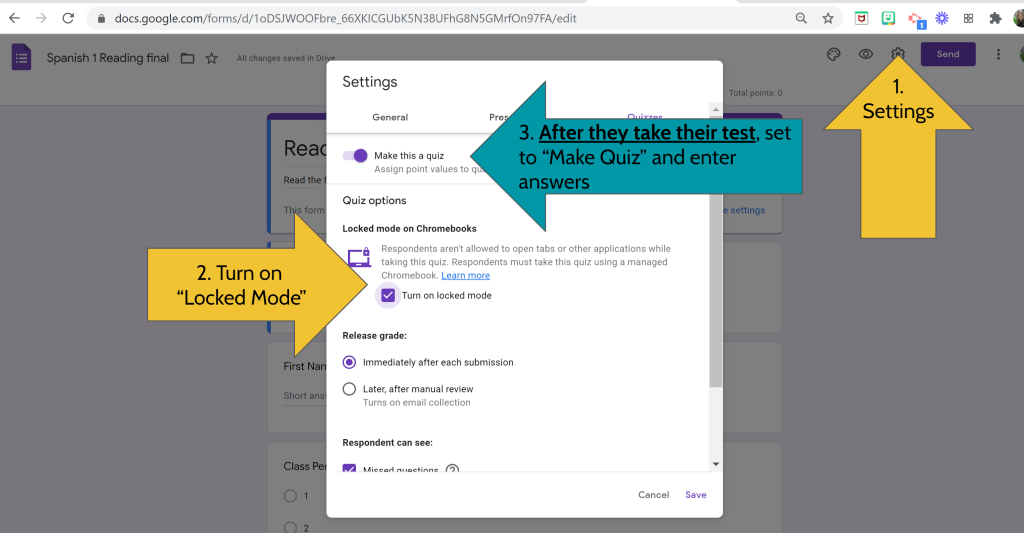Viewport: 1024px width, 533px height.
Task: Click the Save button in Settings
Action: 695,495
